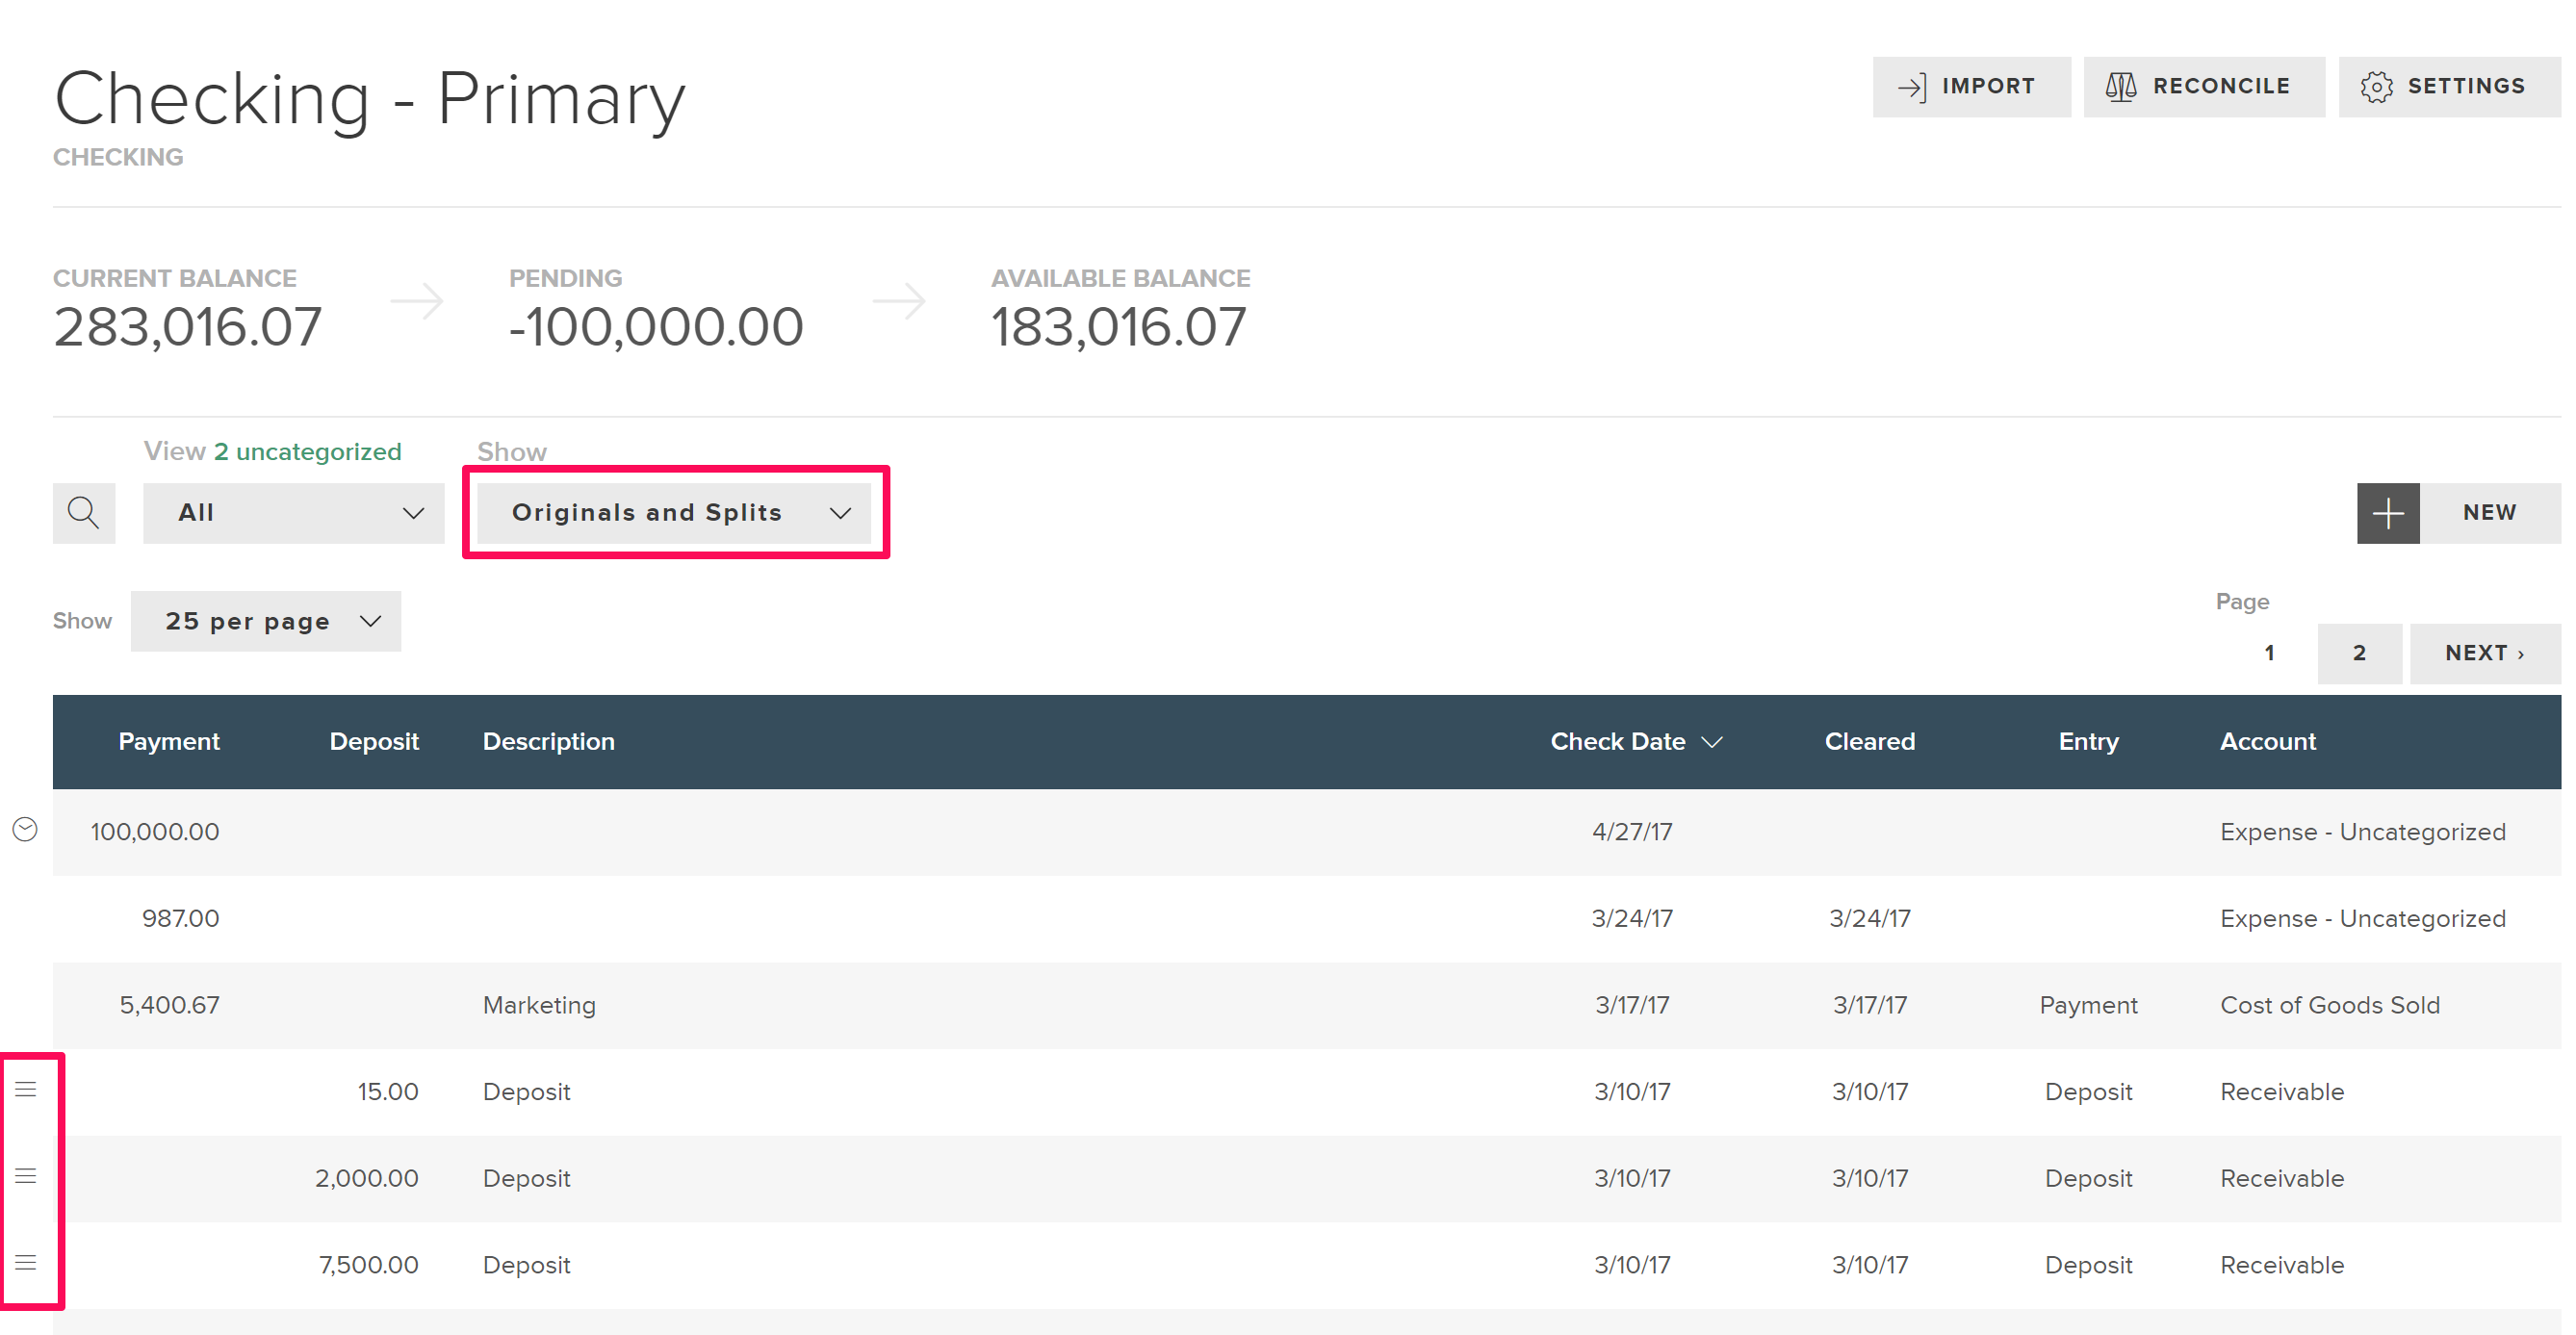Open the 25 per page dropdown
2576x1335 pixels.
(266, 621)
